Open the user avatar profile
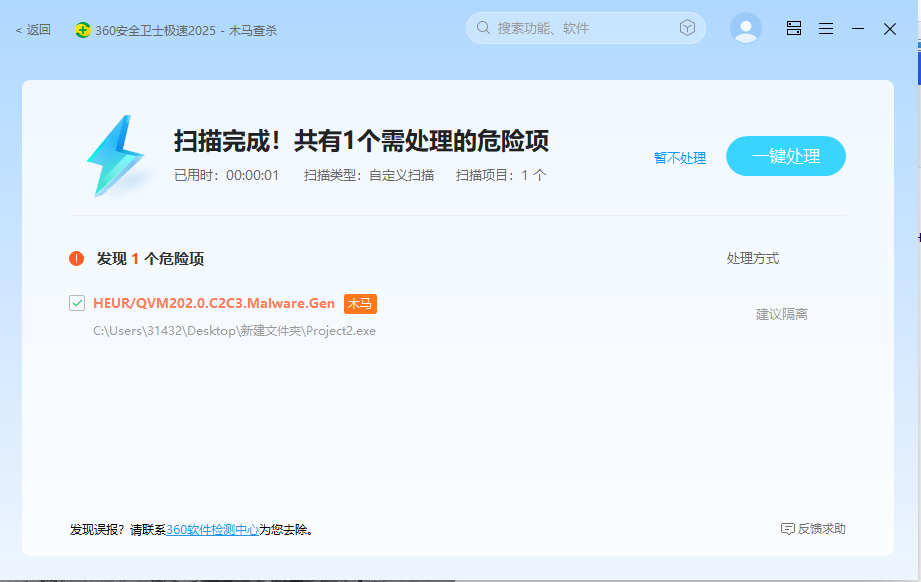The height and width of the screenshot is (582, 921). click(x=746, y=28)
